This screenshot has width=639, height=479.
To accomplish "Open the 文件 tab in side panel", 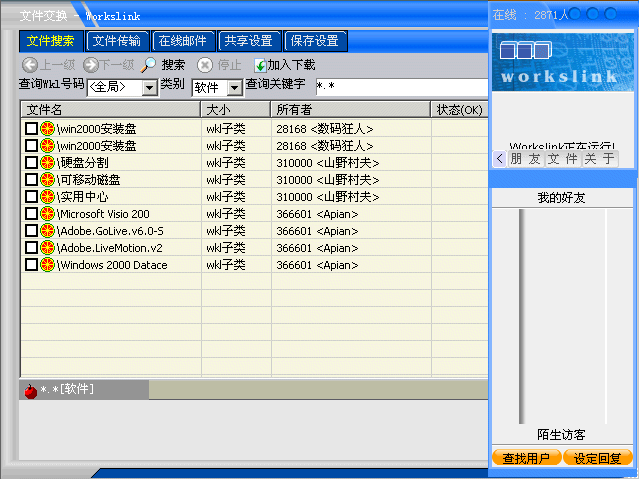I will coord(562,159).
